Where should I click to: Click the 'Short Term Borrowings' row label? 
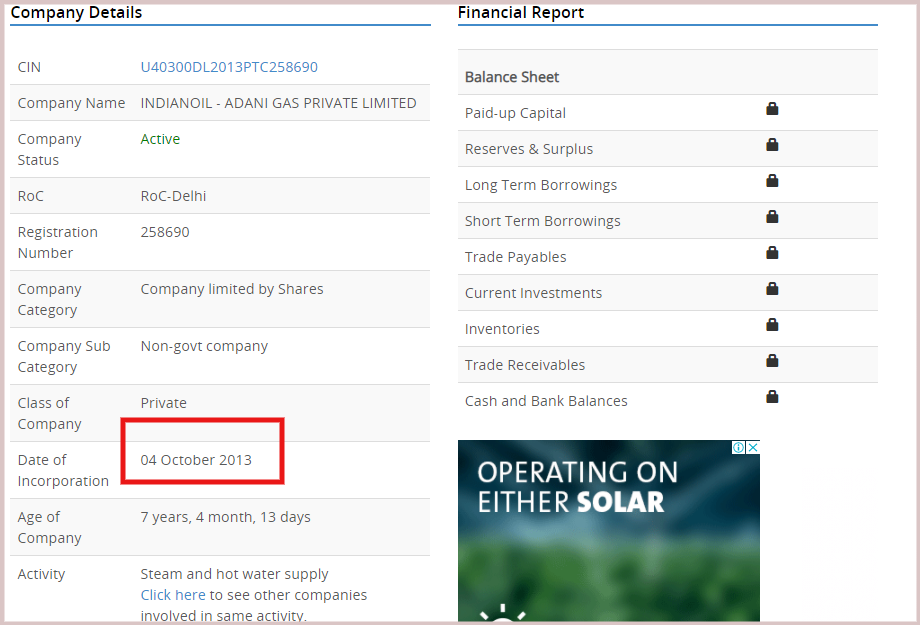coord(543,221)
